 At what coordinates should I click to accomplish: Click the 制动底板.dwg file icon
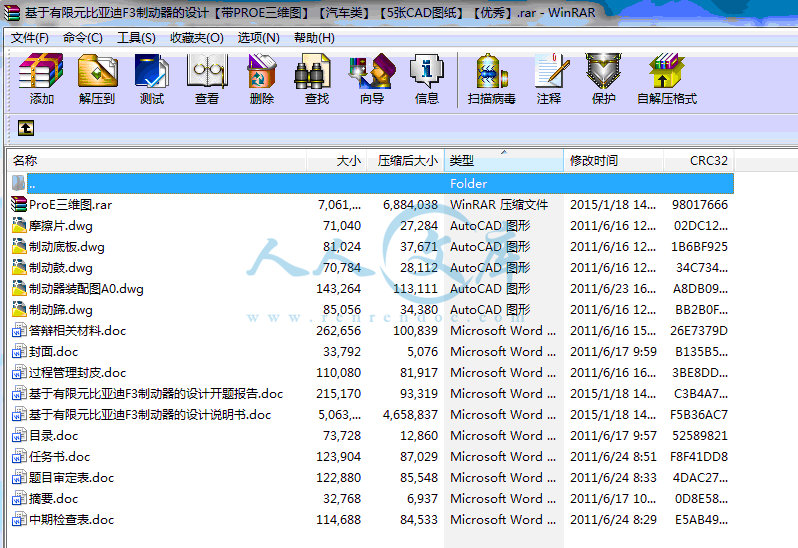[x=19, y=246]
